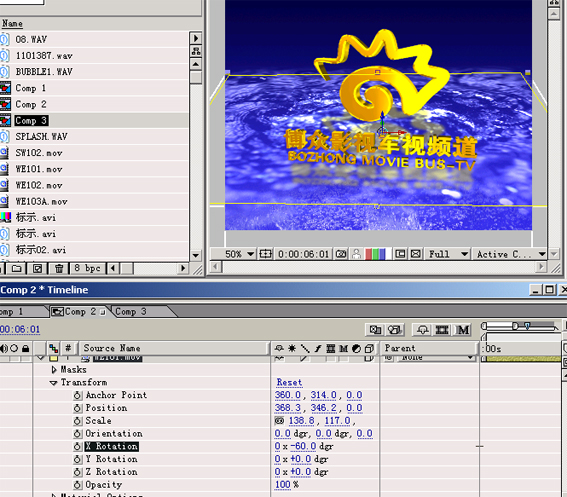Viewport: 567px width, 497px height.
Task: Click the viewer timecode 0:00:06:01
Action: (x=304, y=254)
